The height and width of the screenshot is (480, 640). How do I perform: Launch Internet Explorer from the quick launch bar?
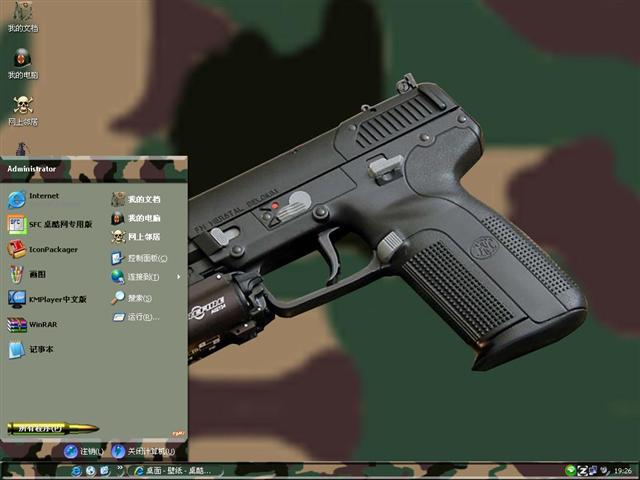tap(76, 471)
